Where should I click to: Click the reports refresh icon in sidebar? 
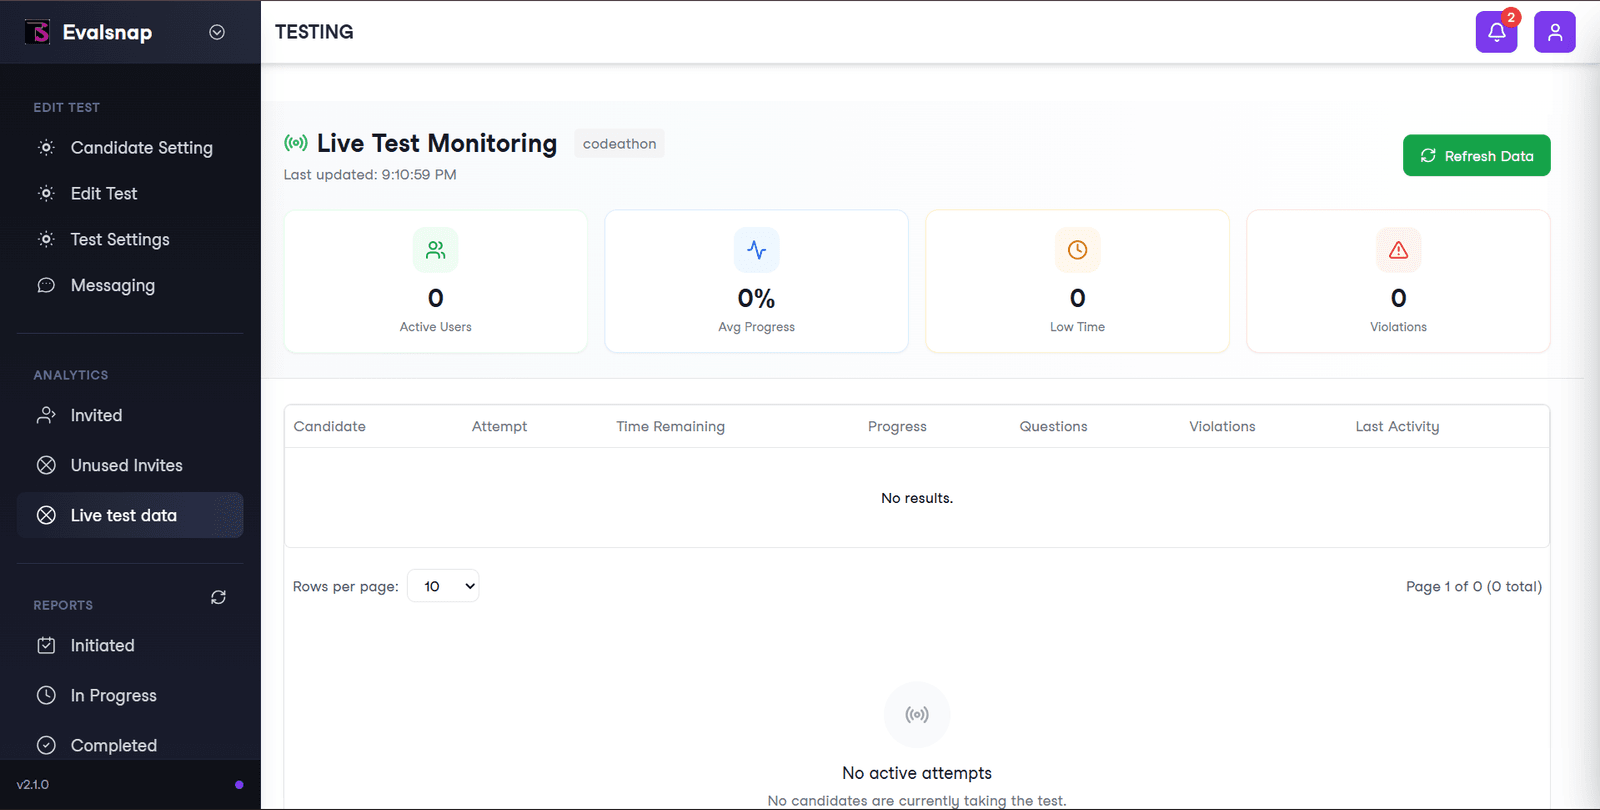click(x=218, y=597)
